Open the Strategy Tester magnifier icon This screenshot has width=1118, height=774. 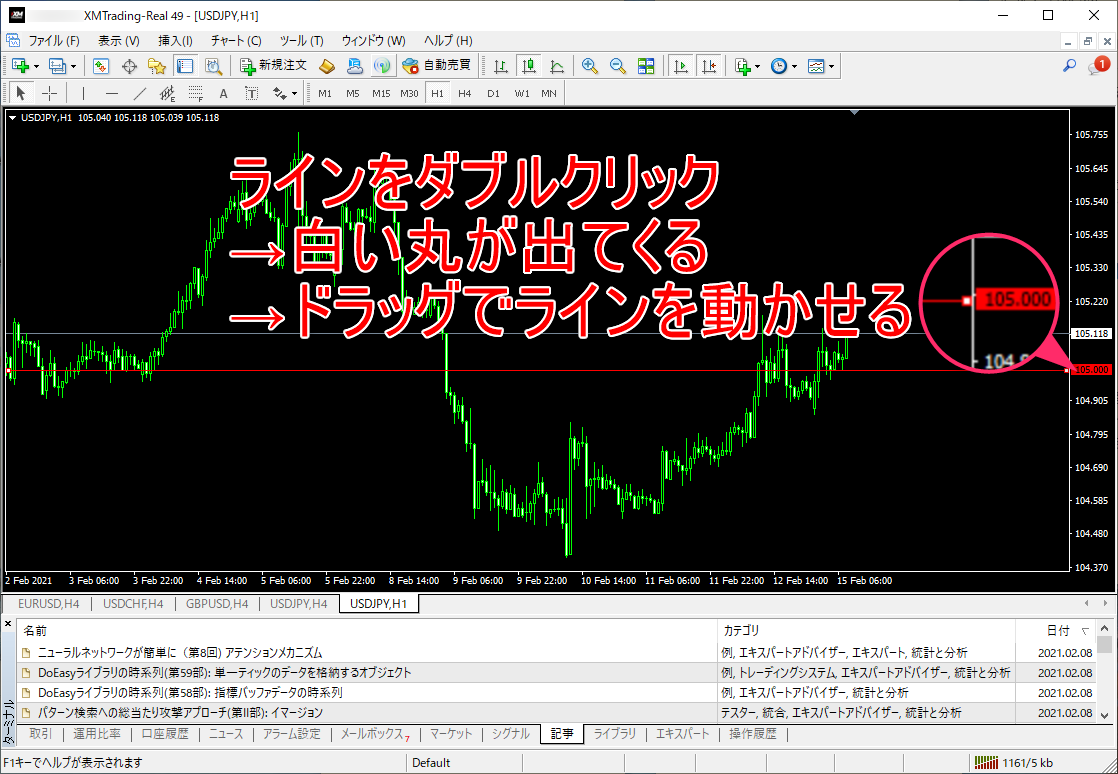click(213, 66)
